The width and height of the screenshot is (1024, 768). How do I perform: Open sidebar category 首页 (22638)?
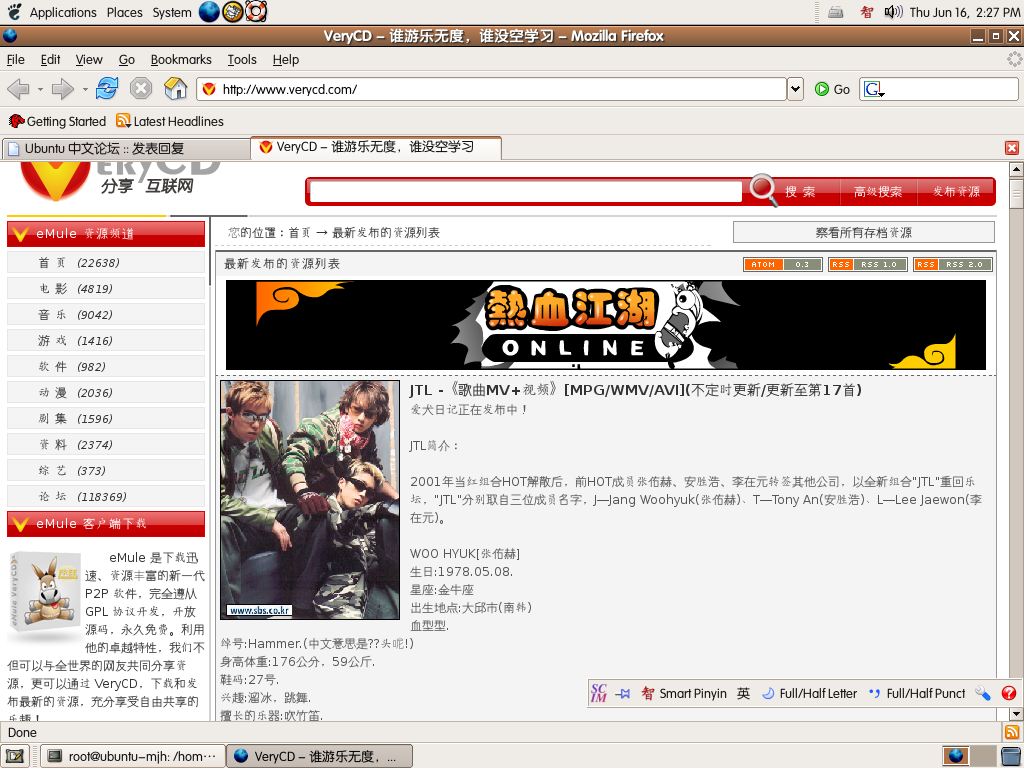(x=106, y=263)
